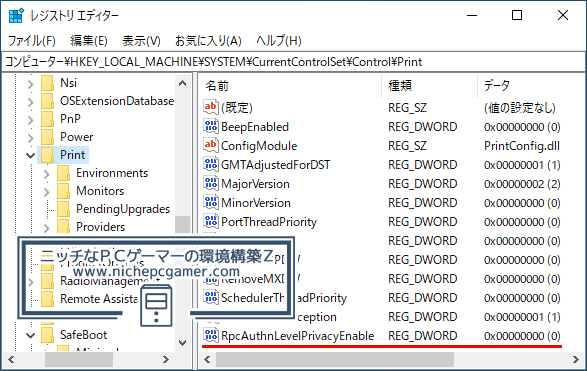The height and width of the screenshot is (371, 587).
Task: Select the PendingUpgrades tree item
Action: coord(123,209)
